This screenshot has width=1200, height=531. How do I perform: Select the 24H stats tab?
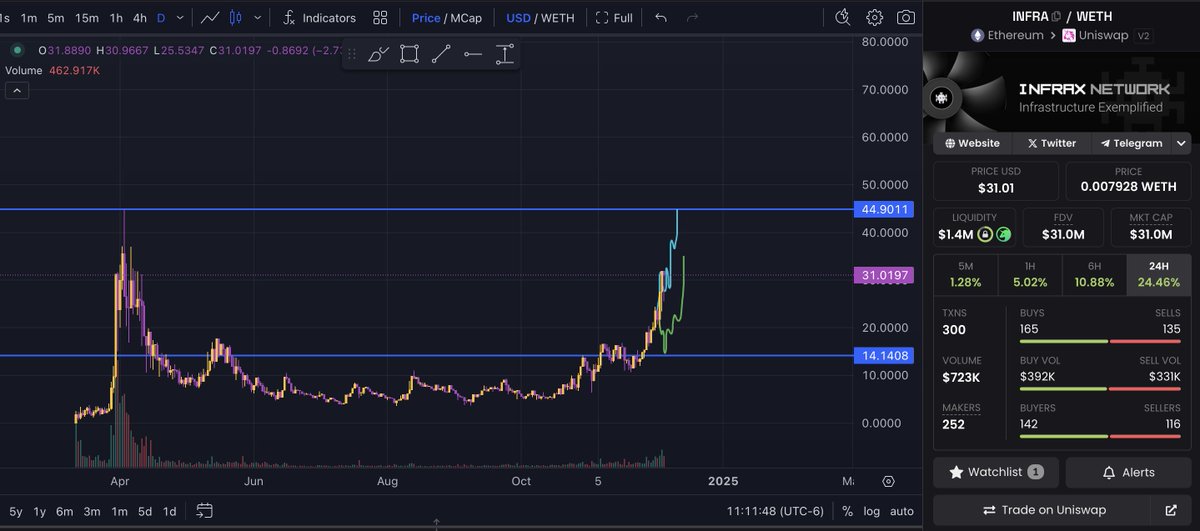coord(1158,275)
